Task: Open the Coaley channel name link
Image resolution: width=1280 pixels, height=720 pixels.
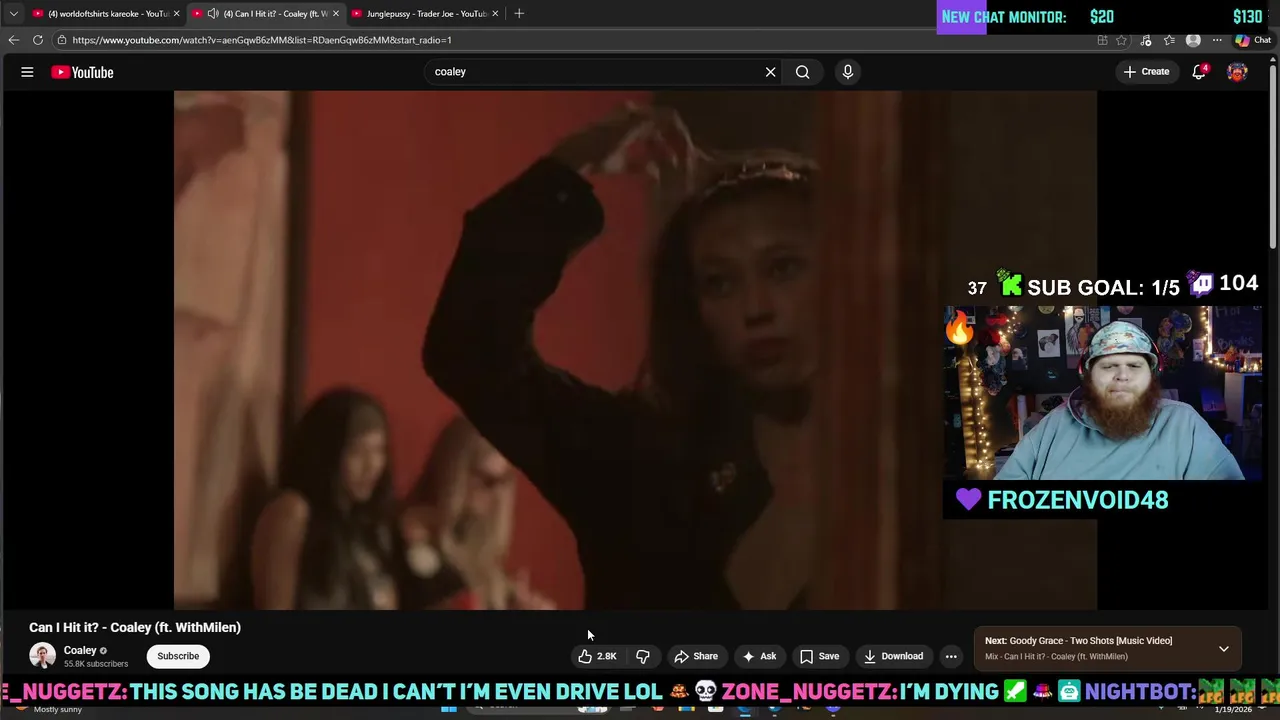Action: tap(80, 650)
